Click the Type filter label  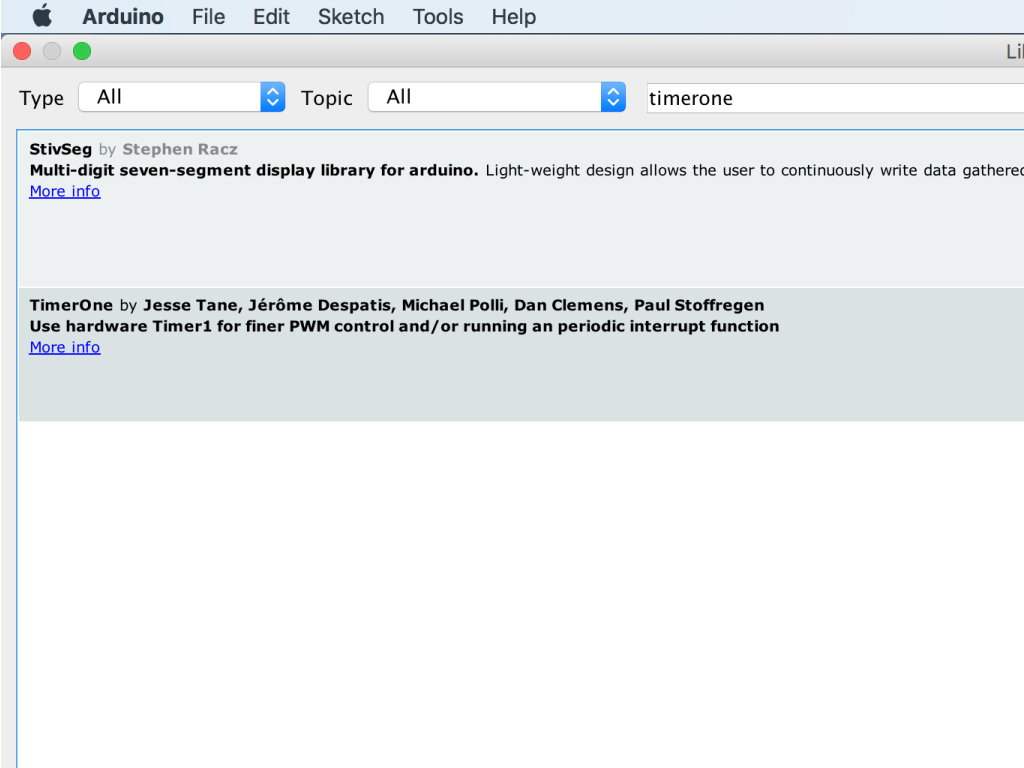pos(42,98)
